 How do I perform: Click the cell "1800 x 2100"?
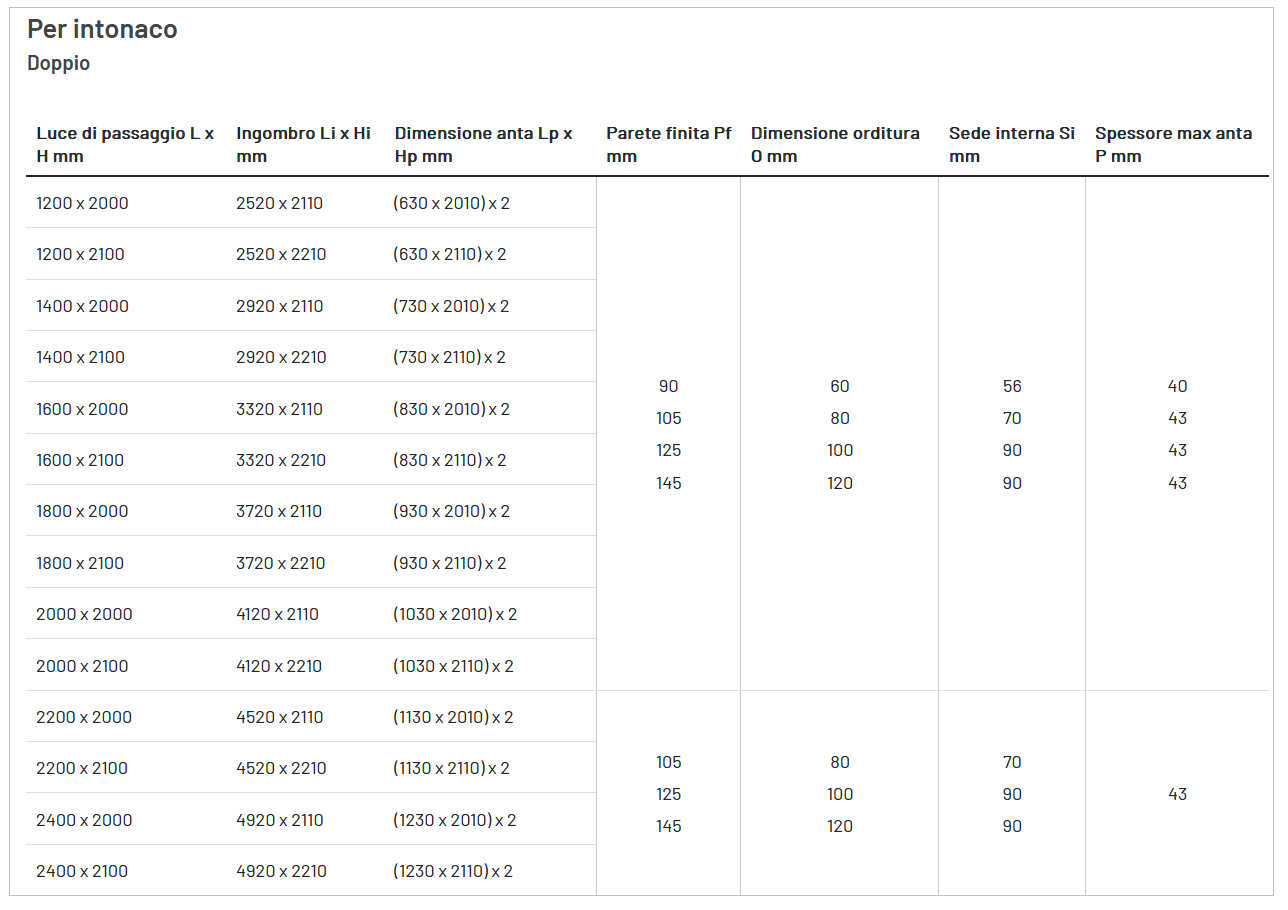pyautogui.click(x=81, y=563)
